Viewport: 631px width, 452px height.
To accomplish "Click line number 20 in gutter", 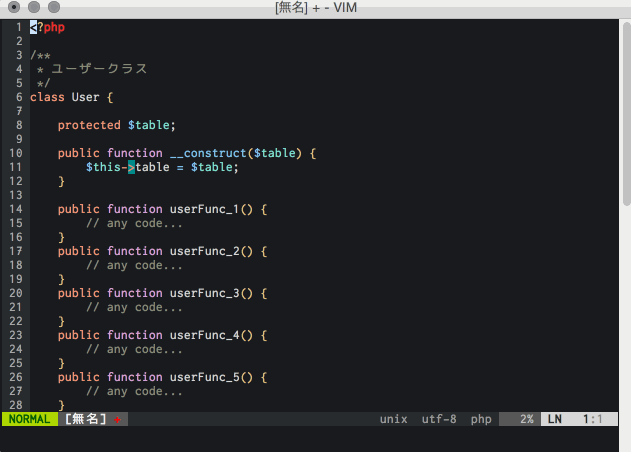I will [x=16, y=293].
